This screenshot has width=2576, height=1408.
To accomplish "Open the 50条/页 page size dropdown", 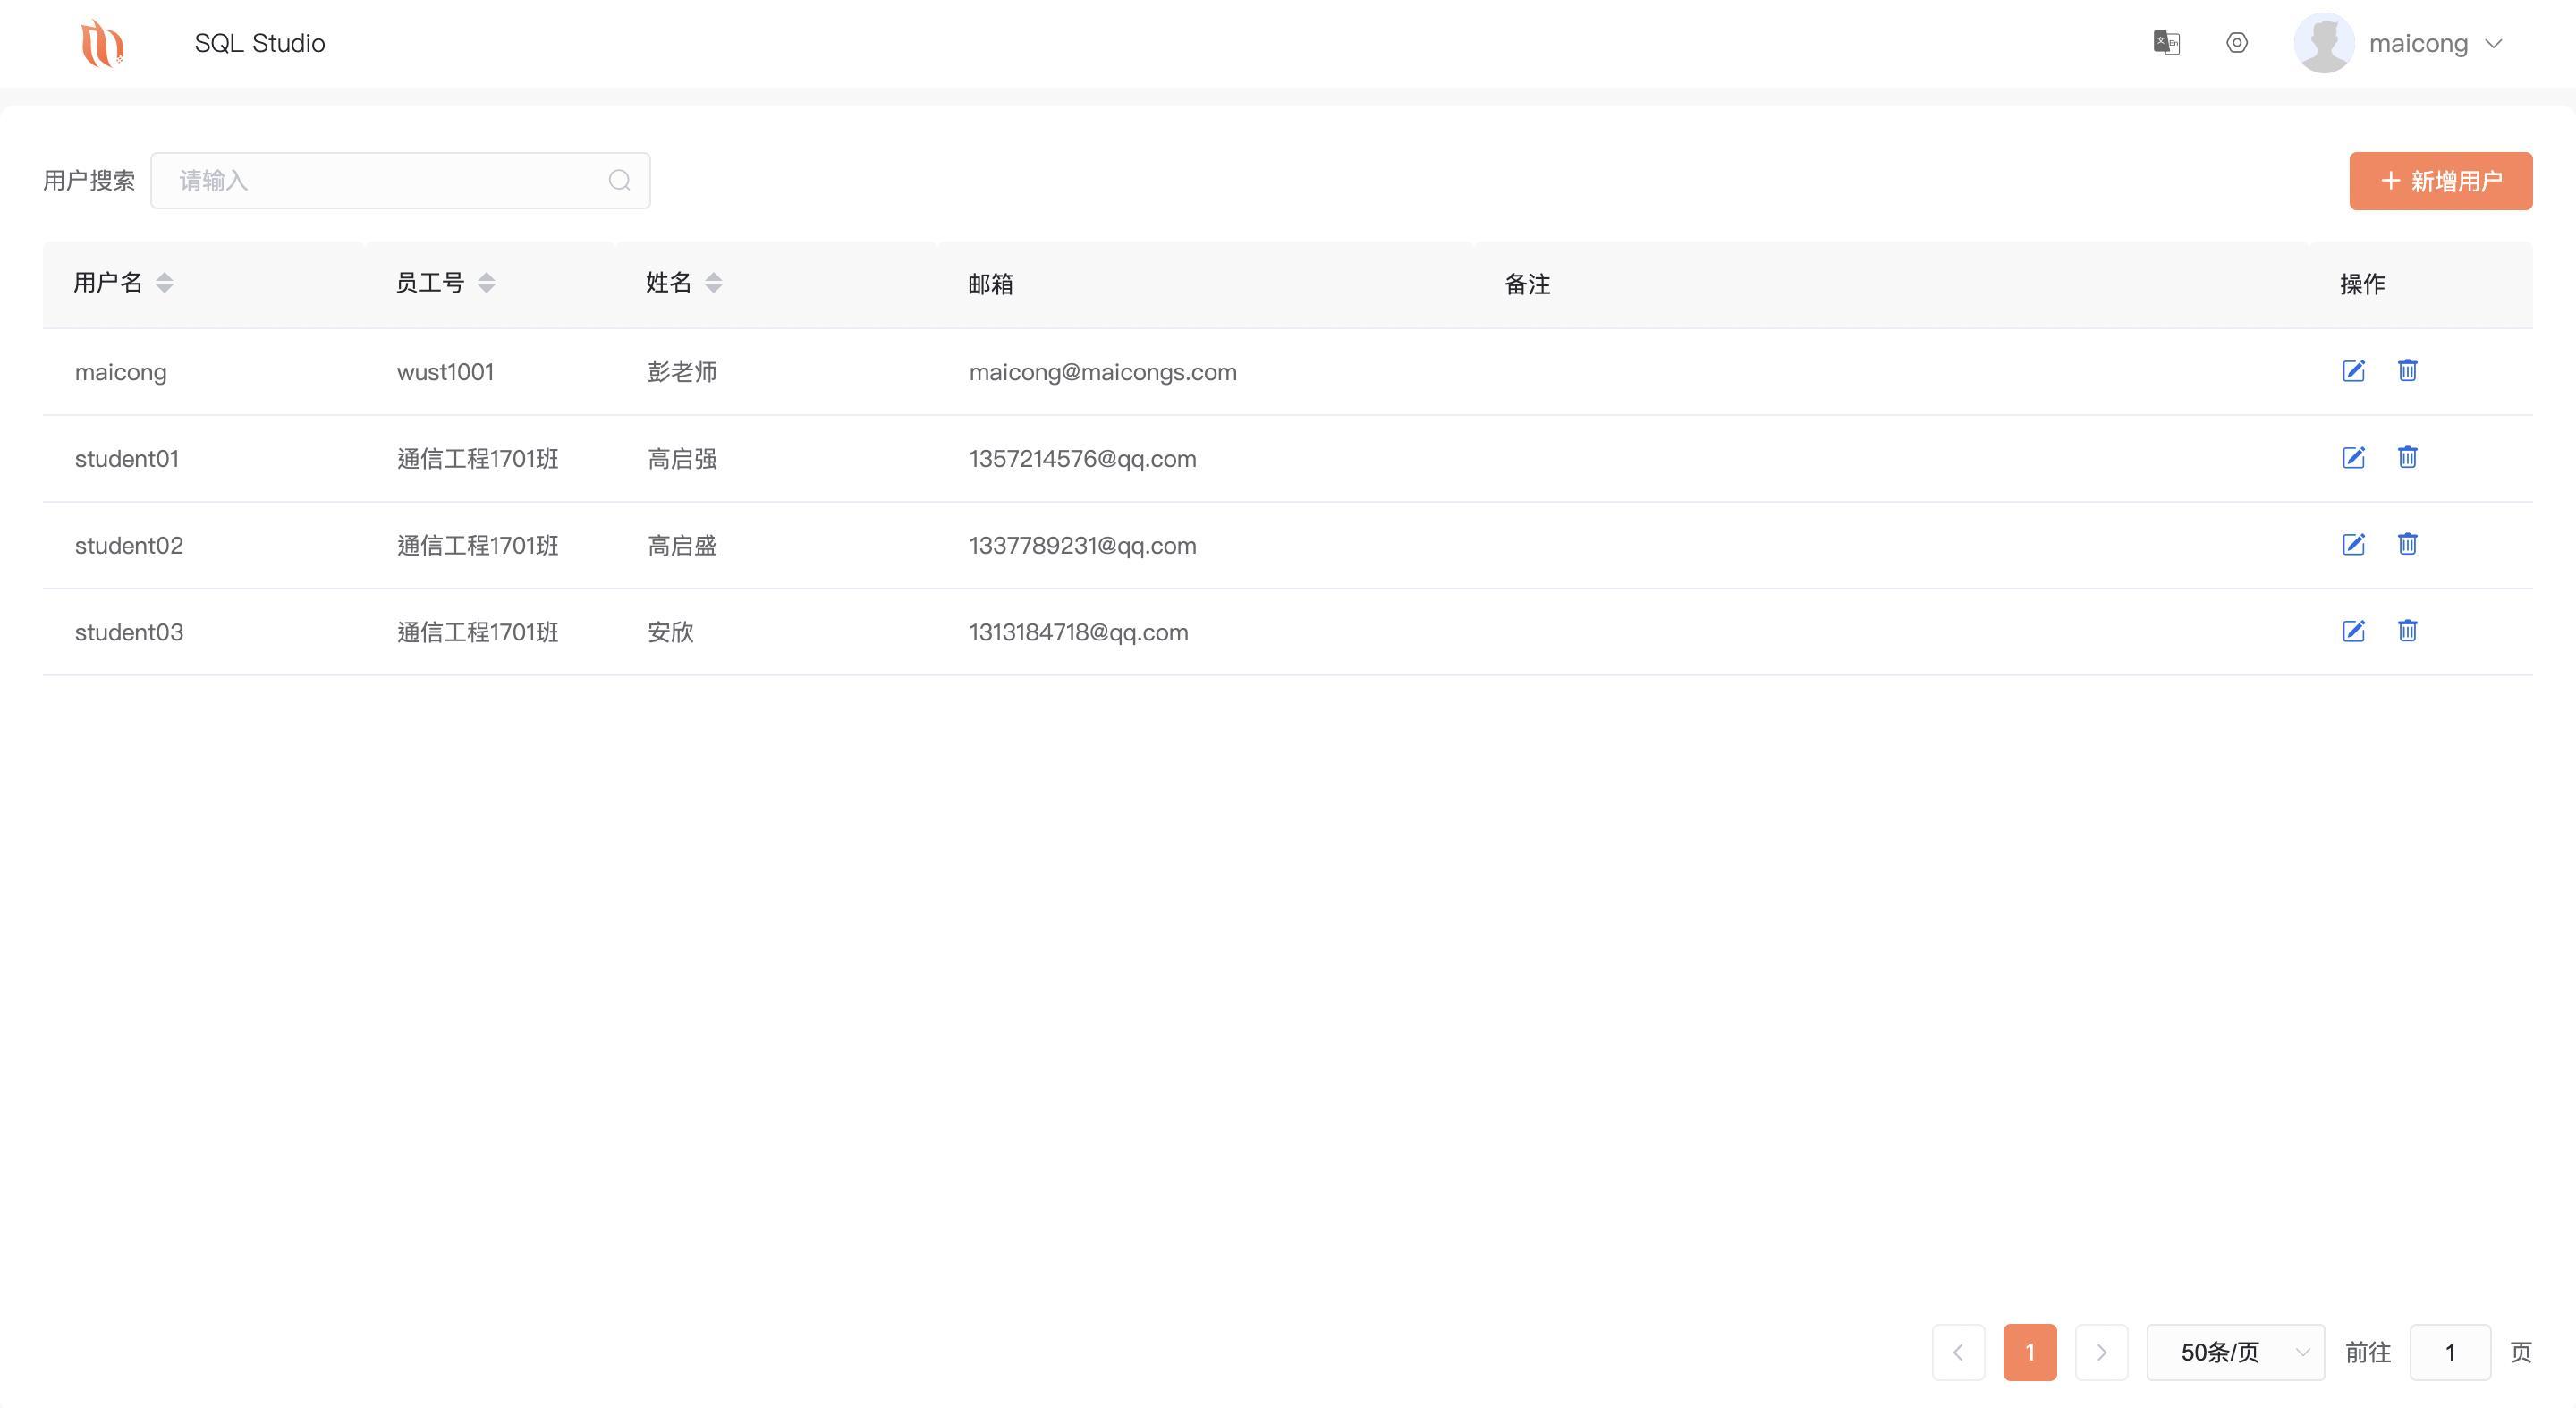I will coord(2235,1352).
